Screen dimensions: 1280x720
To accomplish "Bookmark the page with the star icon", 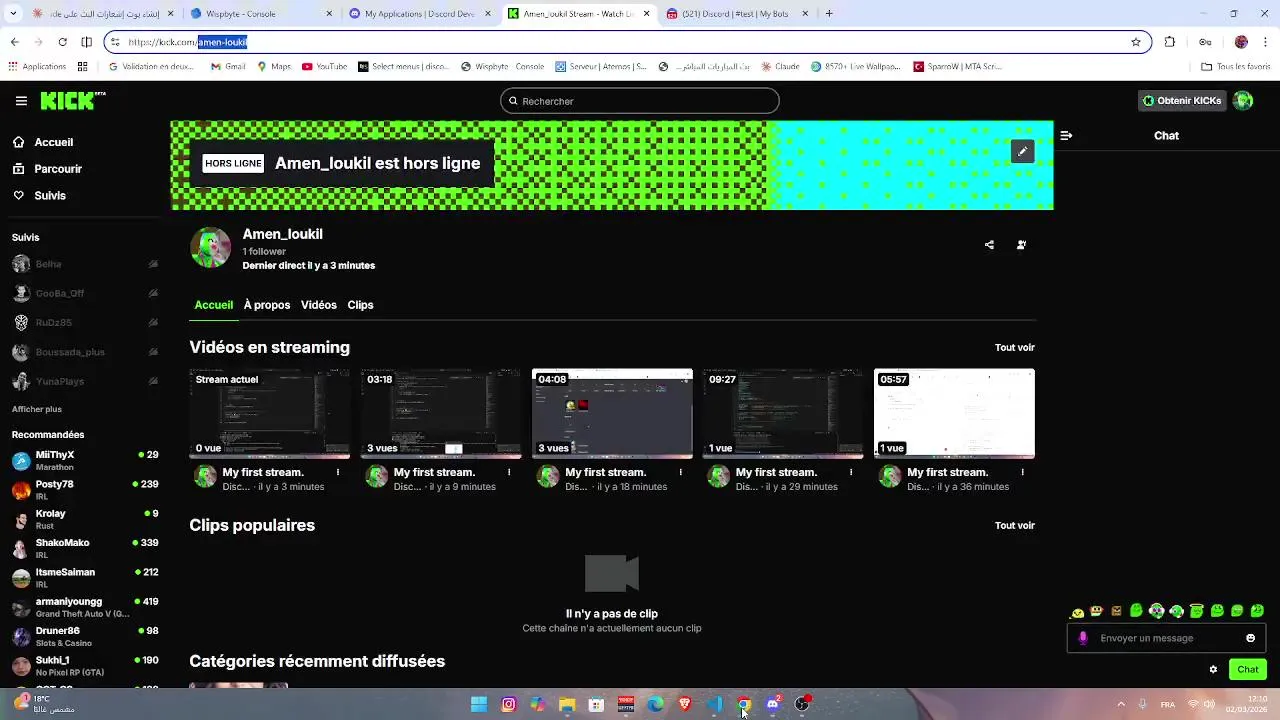I will coord(1136,42).
